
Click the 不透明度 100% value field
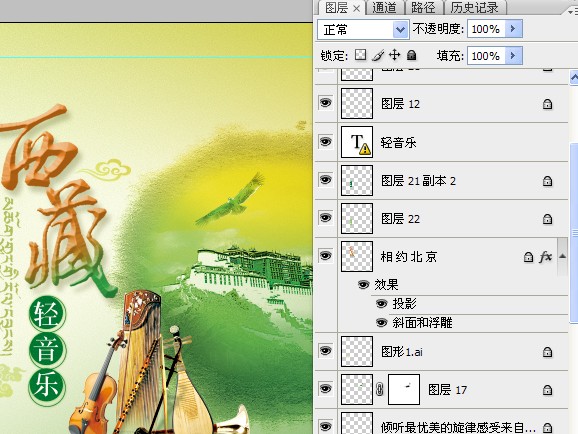click(486, 29)
